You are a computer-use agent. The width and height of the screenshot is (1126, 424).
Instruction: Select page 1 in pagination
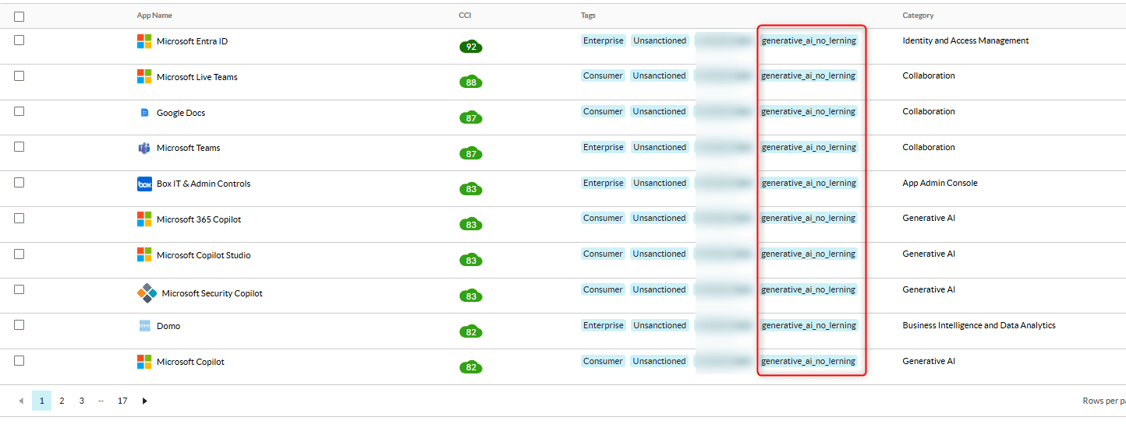[42, 401]
